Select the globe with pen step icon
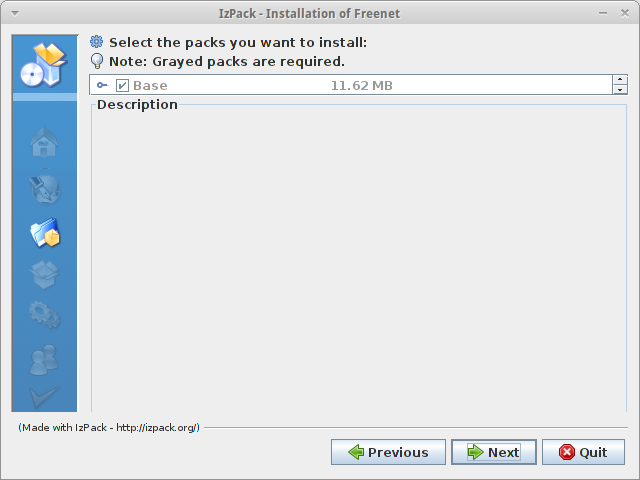 pyautogui.click(x=45, y=189)
